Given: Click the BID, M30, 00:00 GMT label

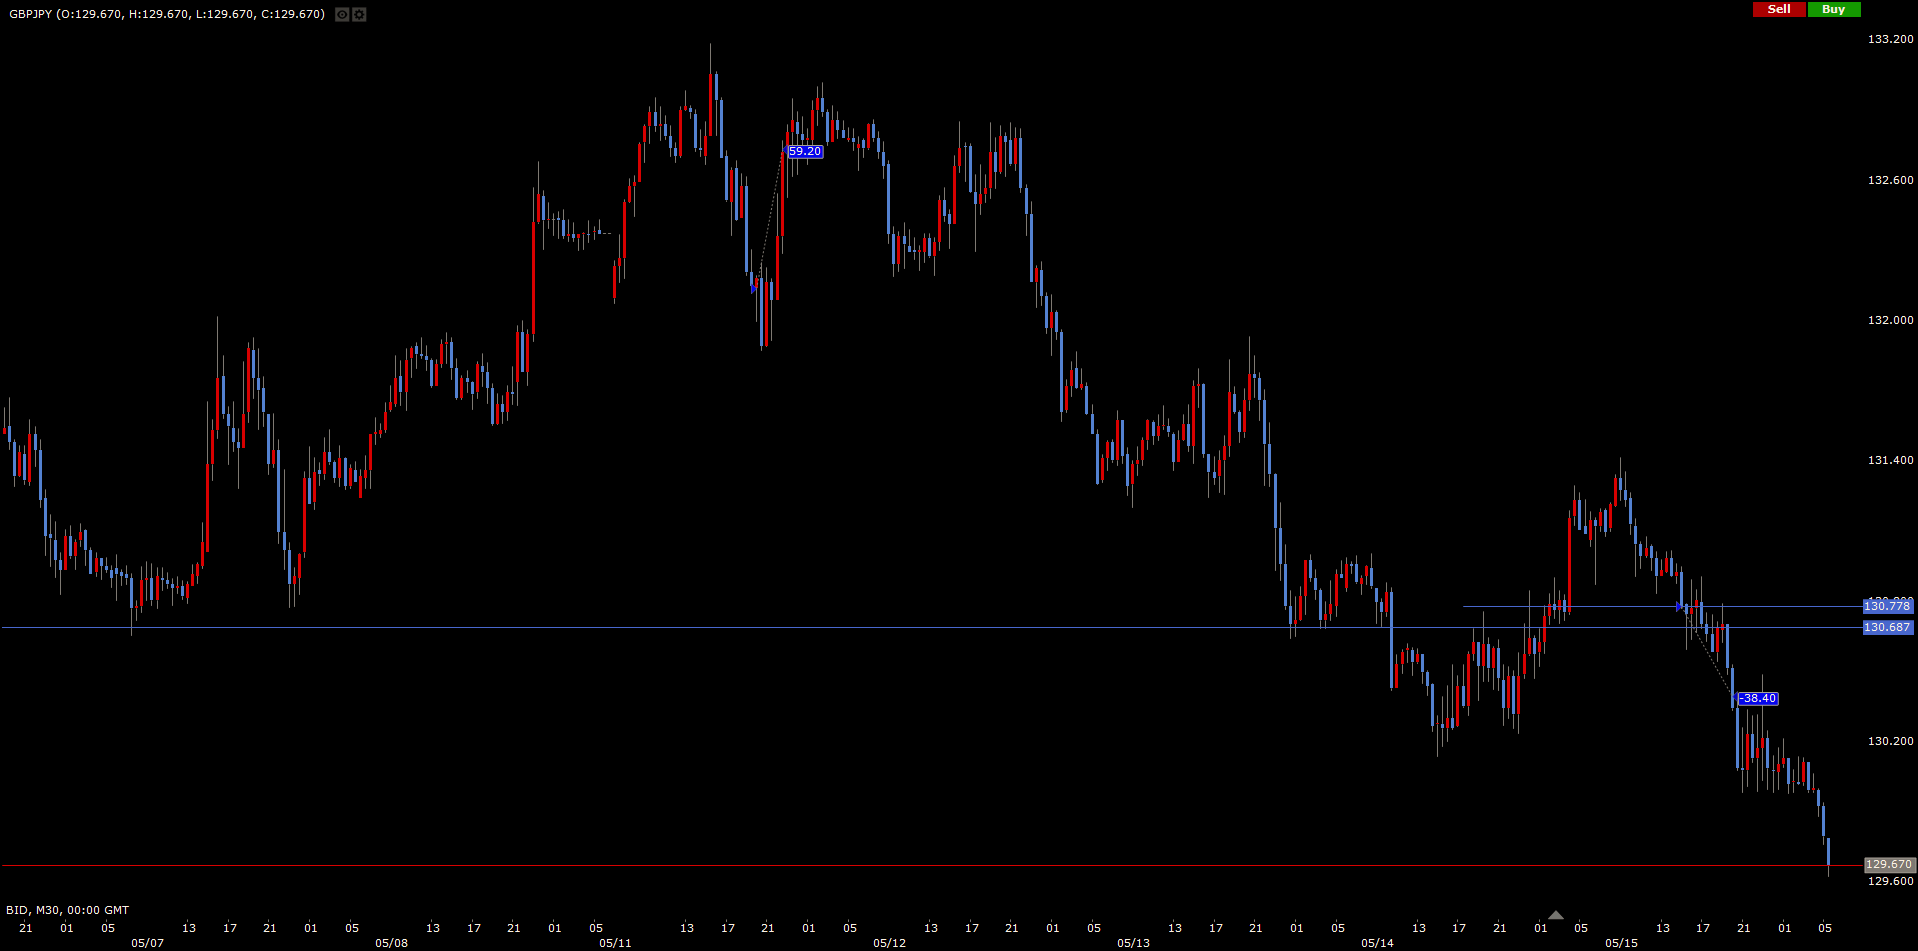Looking at the screenshot, I should [67, 910].
